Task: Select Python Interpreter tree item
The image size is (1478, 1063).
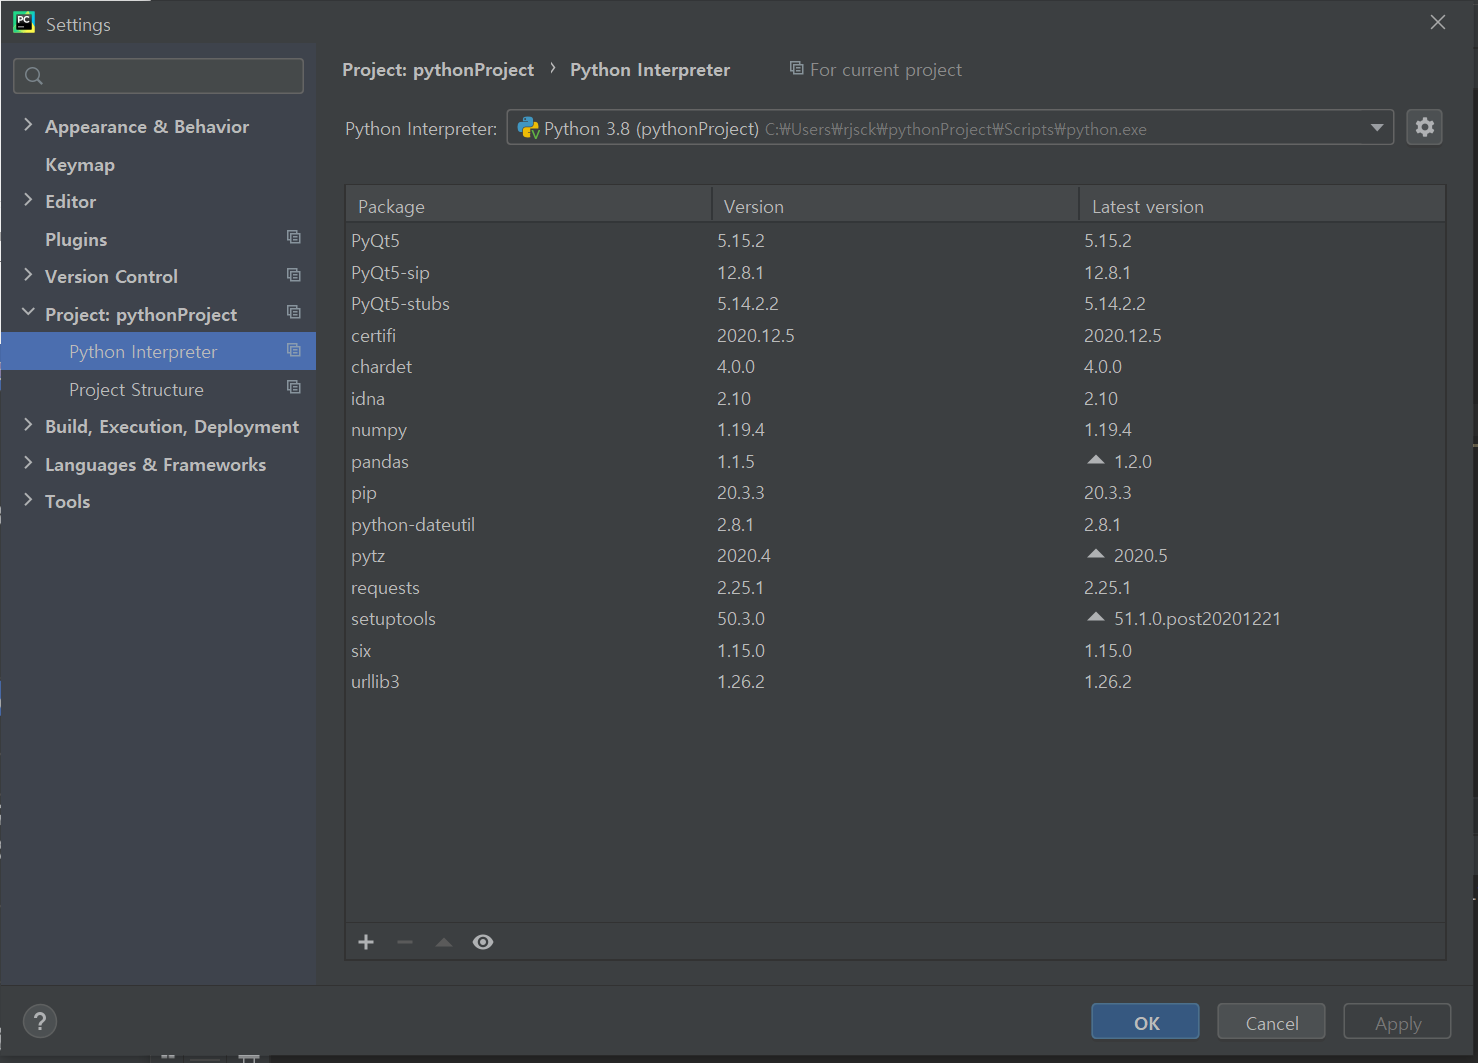Action: [x=158, y=352]
